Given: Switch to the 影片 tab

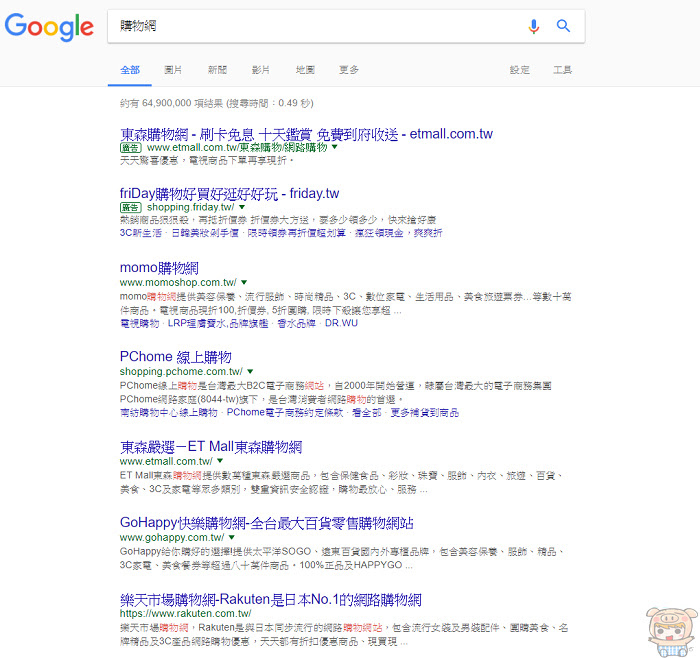Looking at the screenshot, I should pos(261,70).
